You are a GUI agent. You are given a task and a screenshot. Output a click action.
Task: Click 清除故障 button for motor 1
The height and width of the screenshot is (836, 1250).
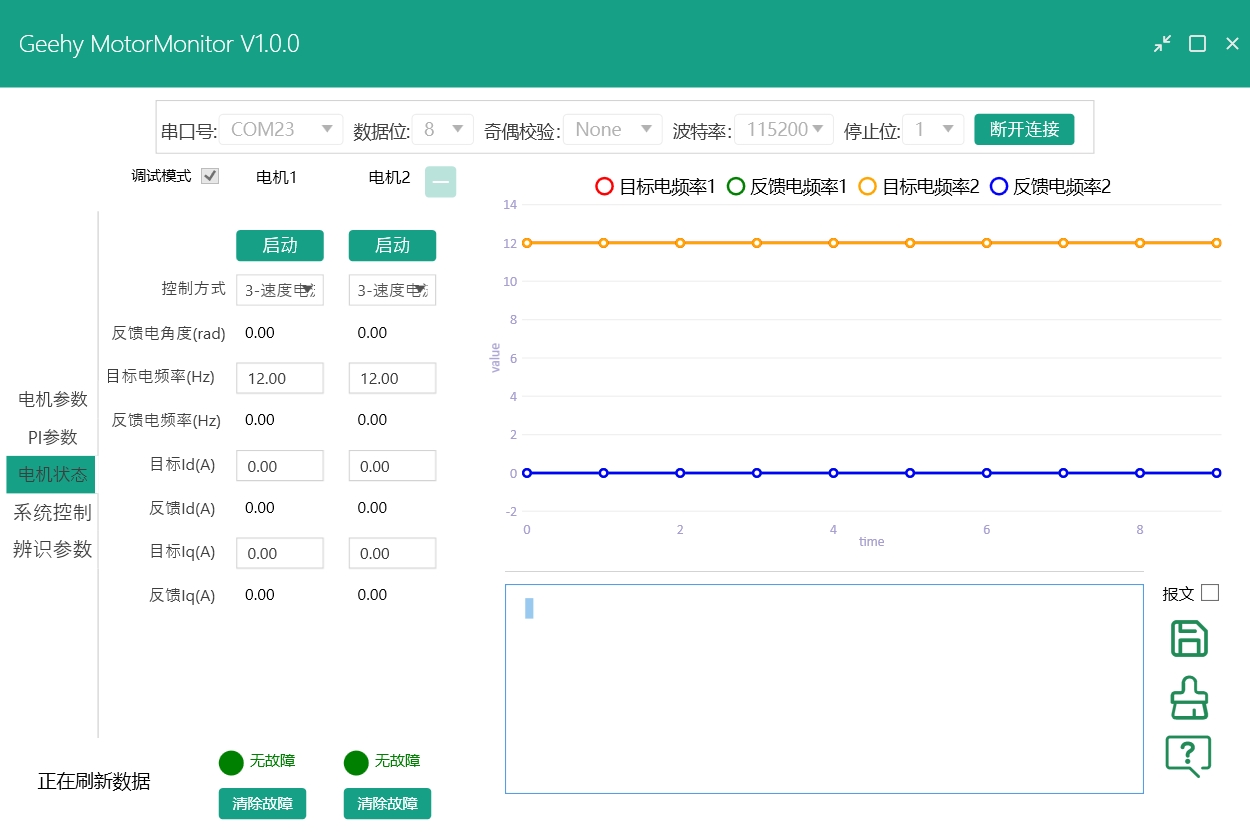[x=262, y=803]
